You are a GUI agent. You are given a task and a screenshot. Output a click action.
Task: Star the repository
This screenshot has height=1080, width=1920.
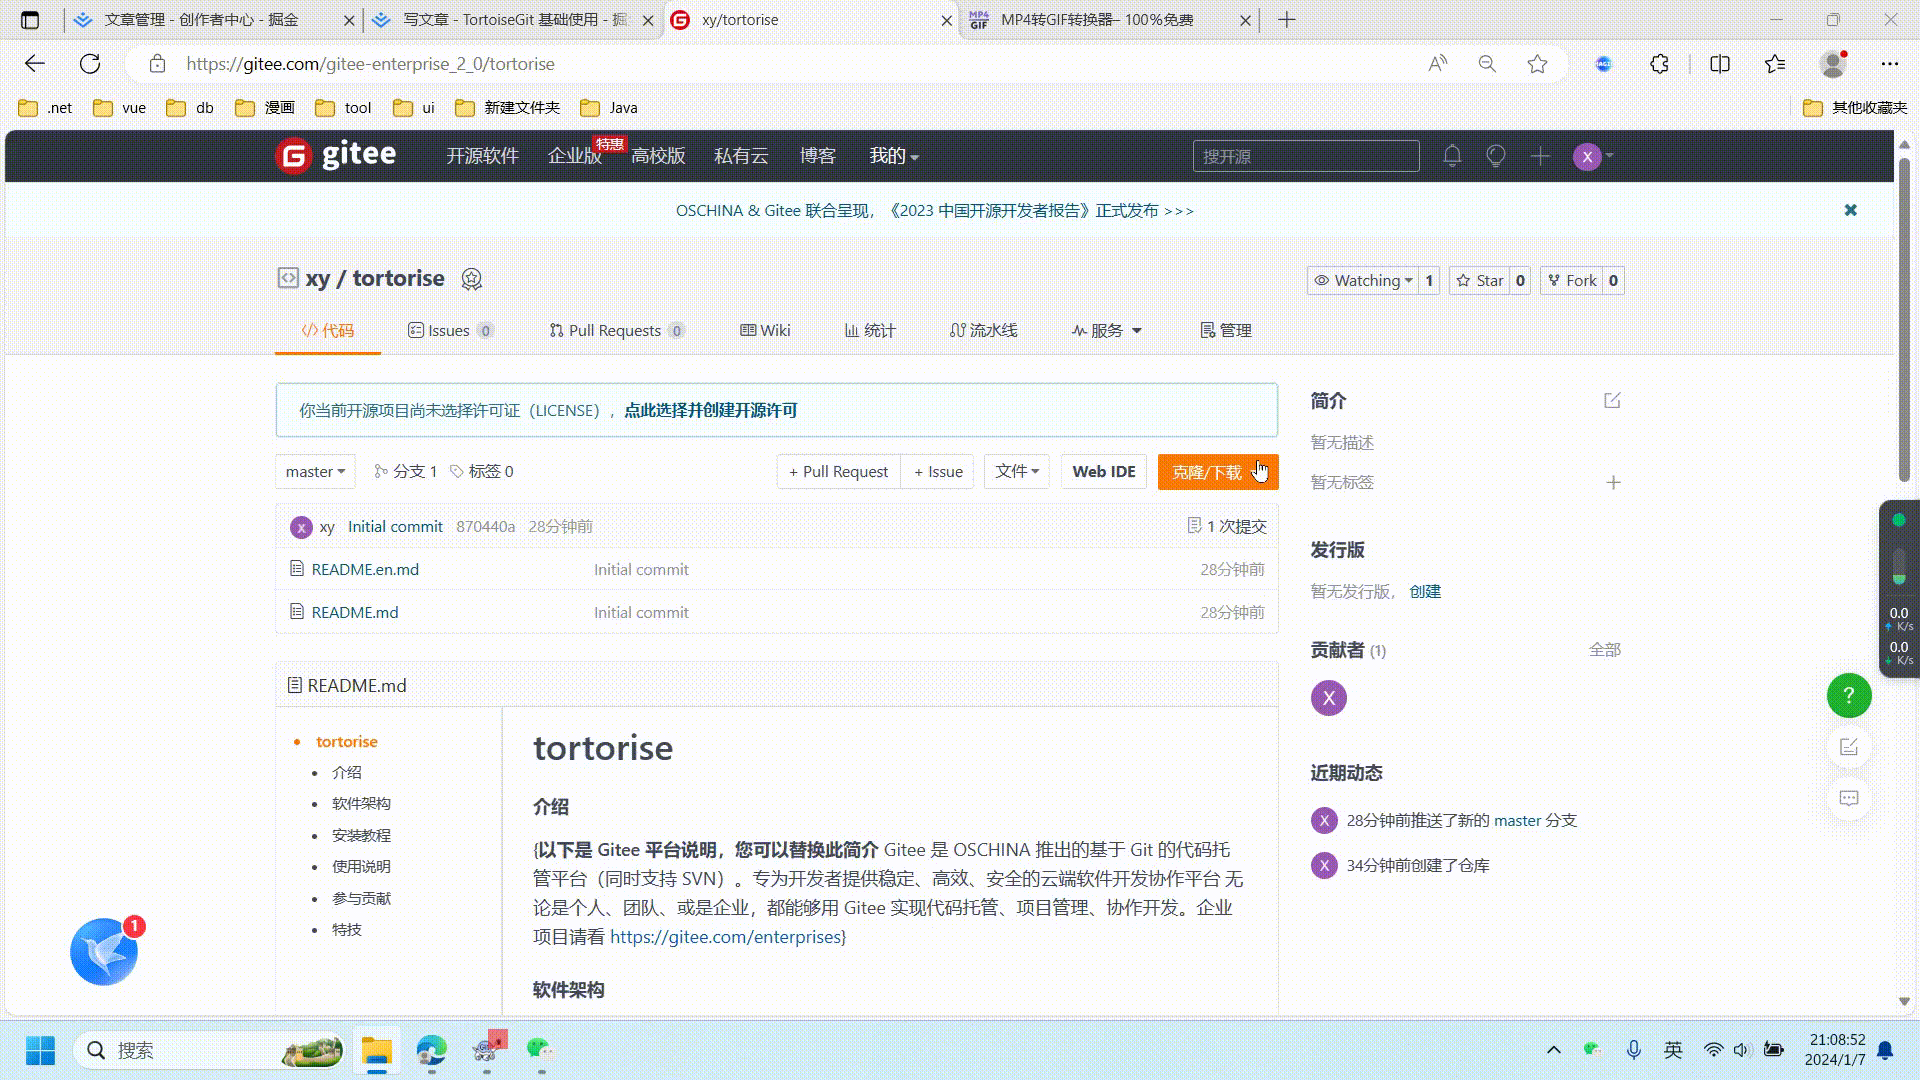point(1480,281)
